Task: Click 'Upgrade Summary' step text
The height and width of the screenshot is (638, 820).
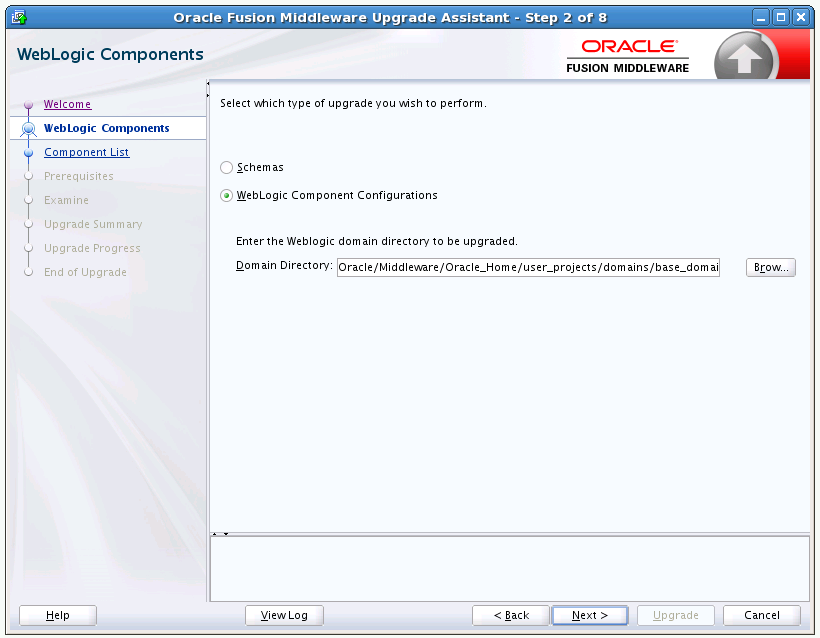Action: (93, 224)
